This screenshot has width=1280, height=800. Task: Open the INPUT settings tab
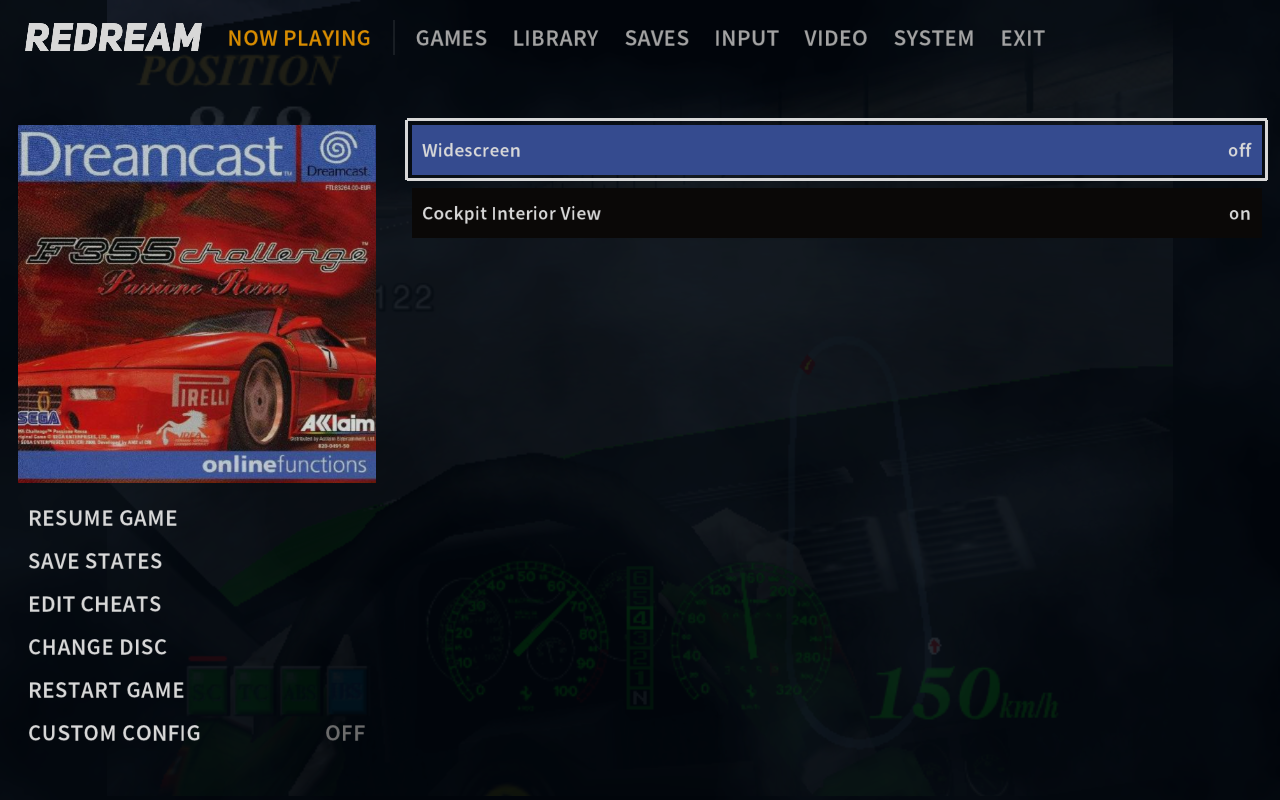(746, 38)
